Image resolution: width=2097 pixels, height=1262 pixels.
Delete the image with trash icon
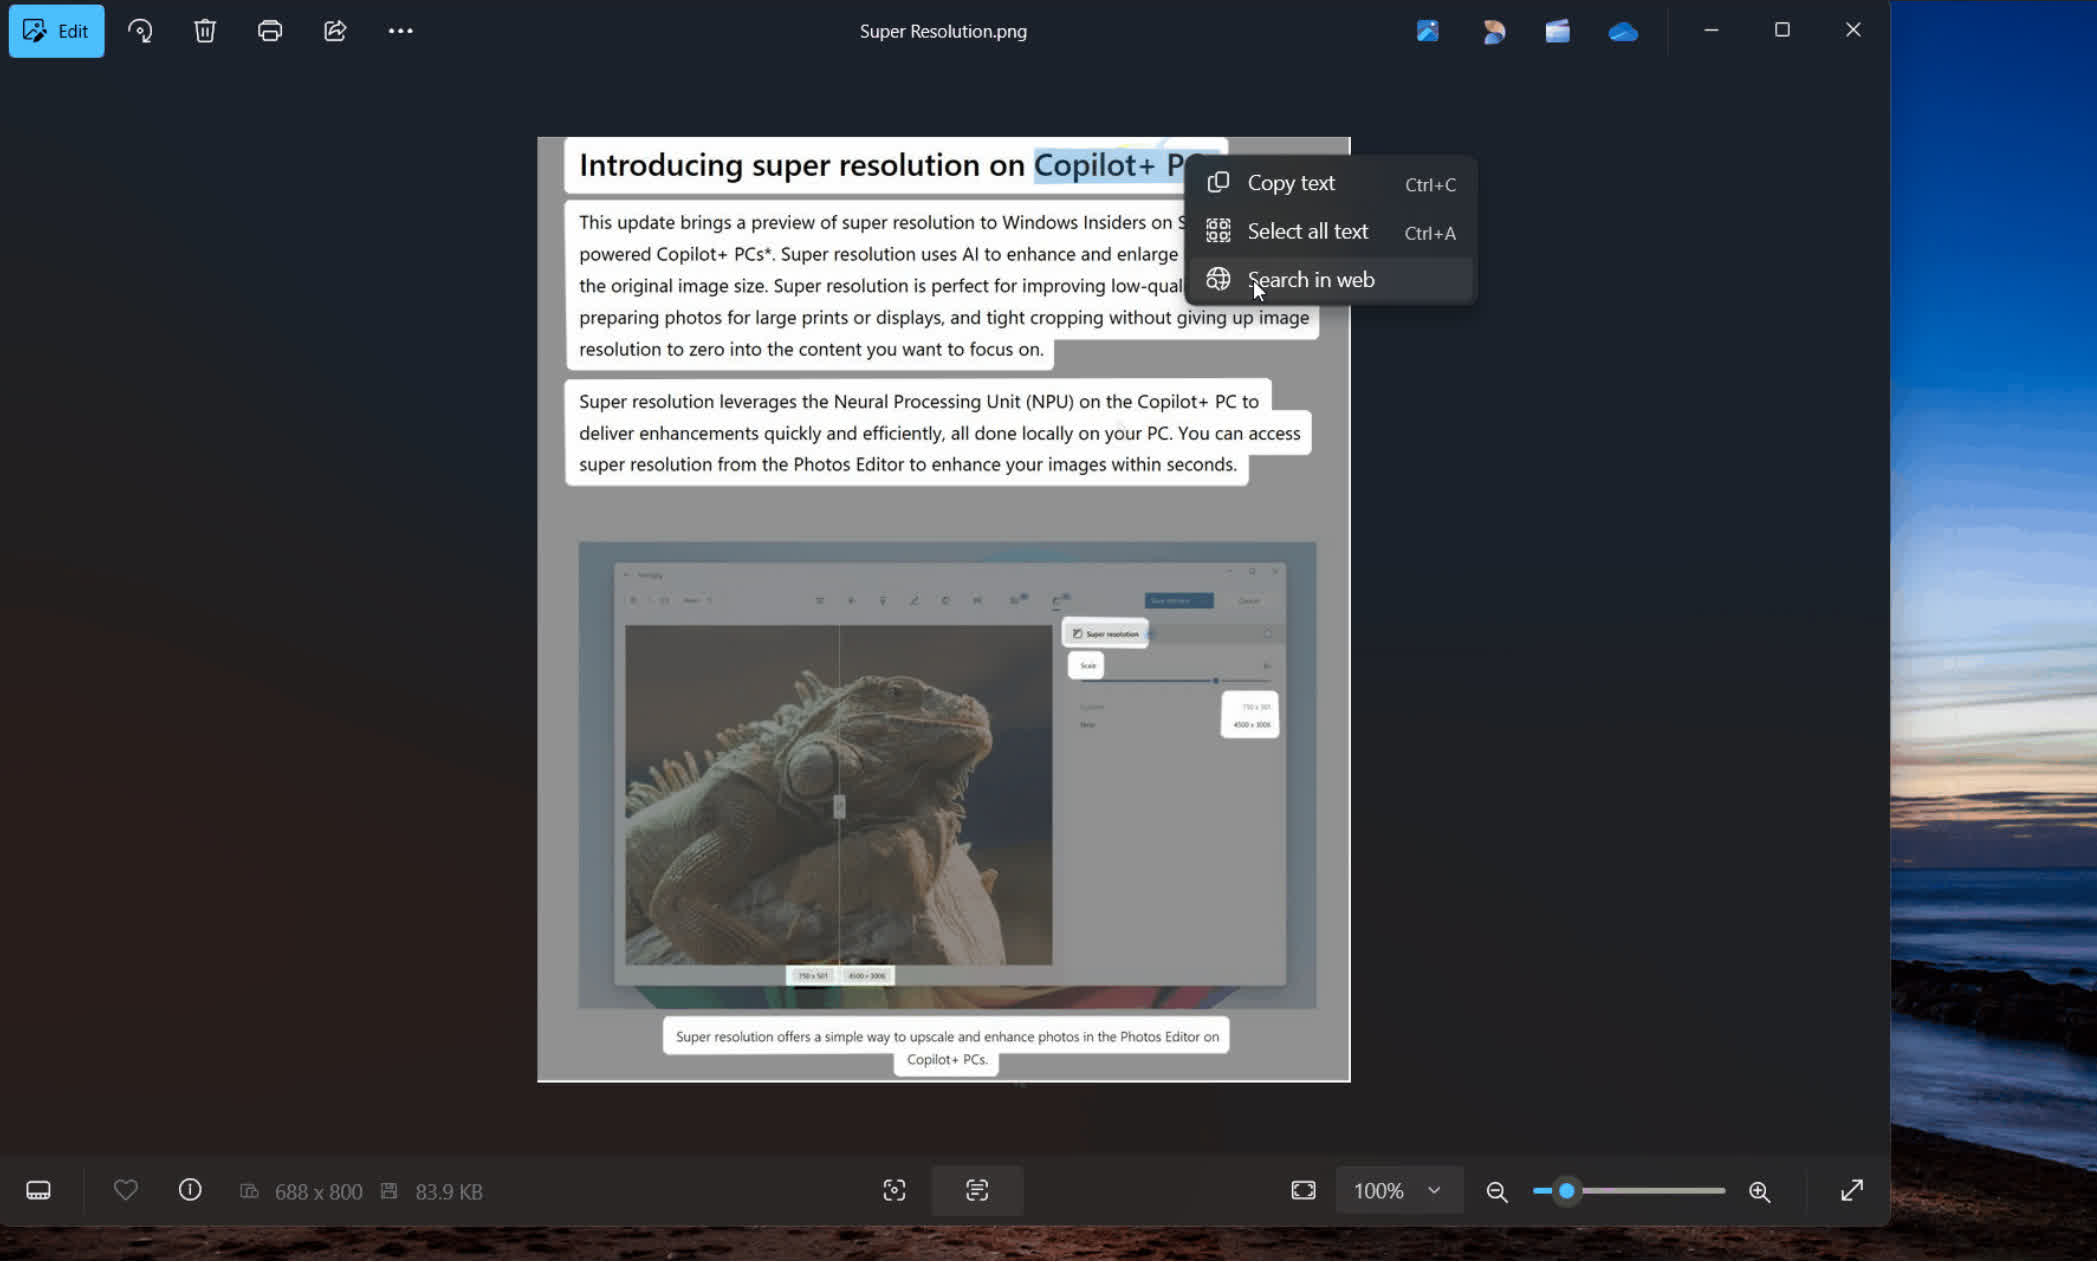point(205,31)
